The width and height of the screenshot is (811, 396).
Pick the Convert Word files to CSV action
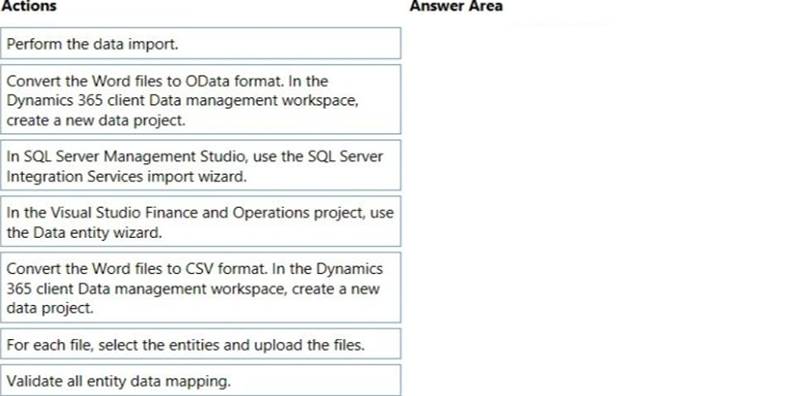click(200, 287)
